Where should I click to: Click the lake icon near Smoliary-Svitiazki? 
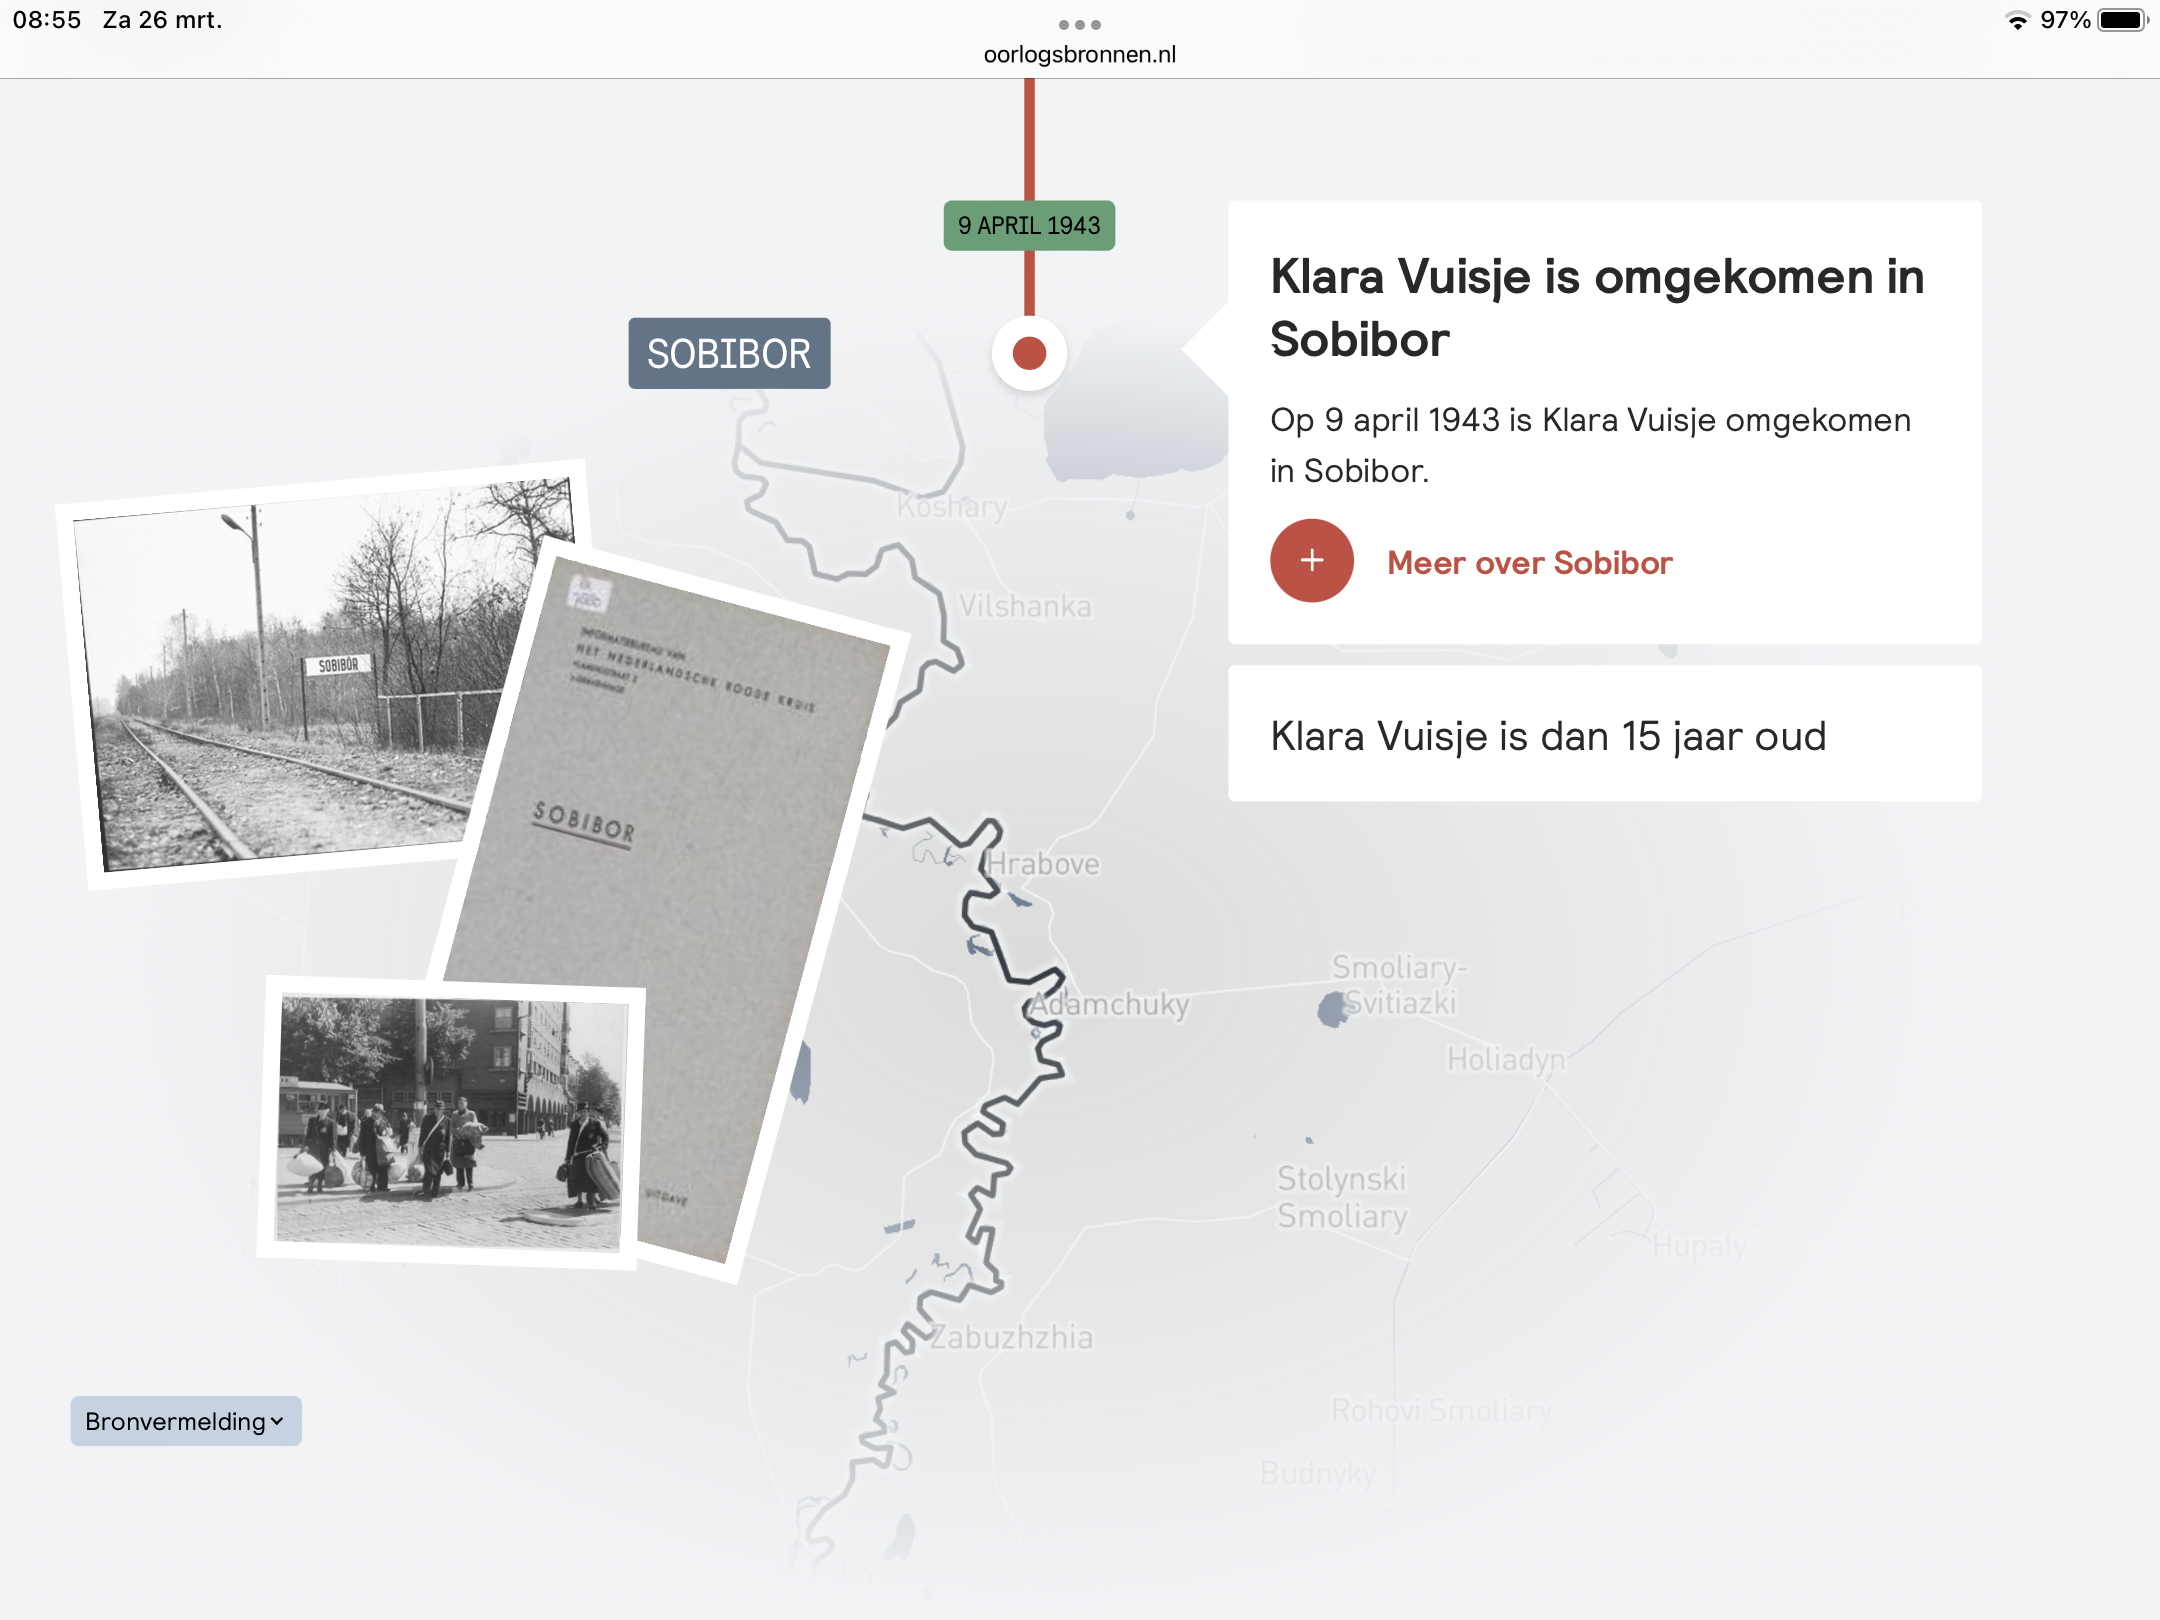[1332, 1009]
